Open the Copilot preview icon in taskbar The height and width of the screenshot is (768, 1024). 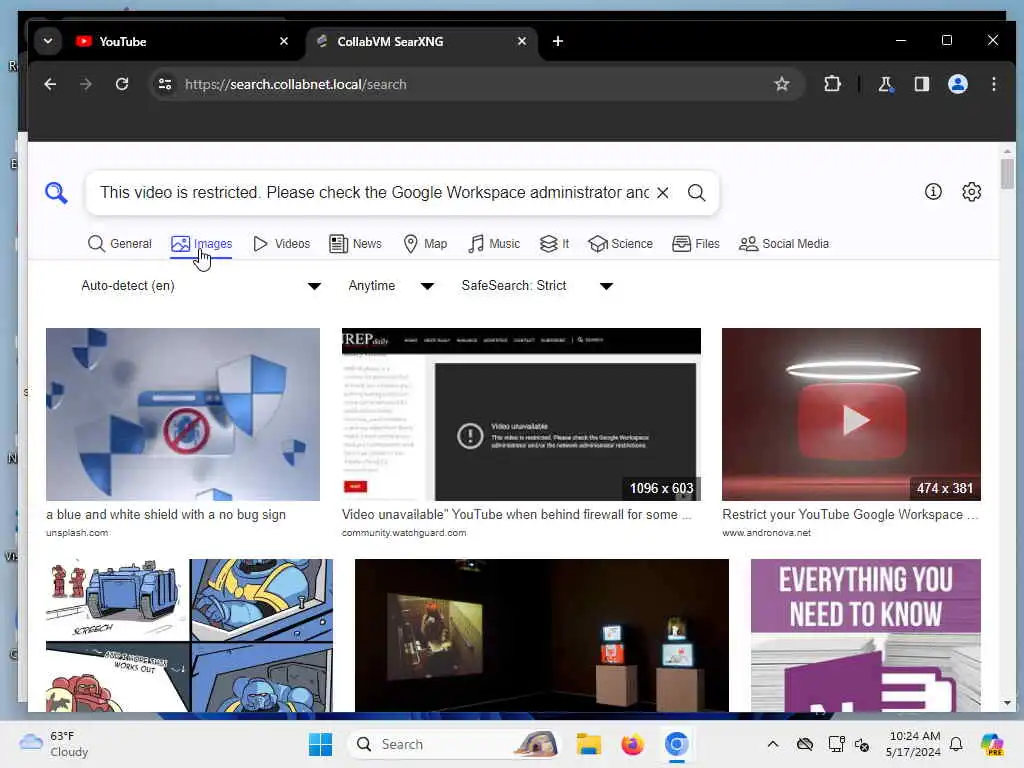click(992, 744)
